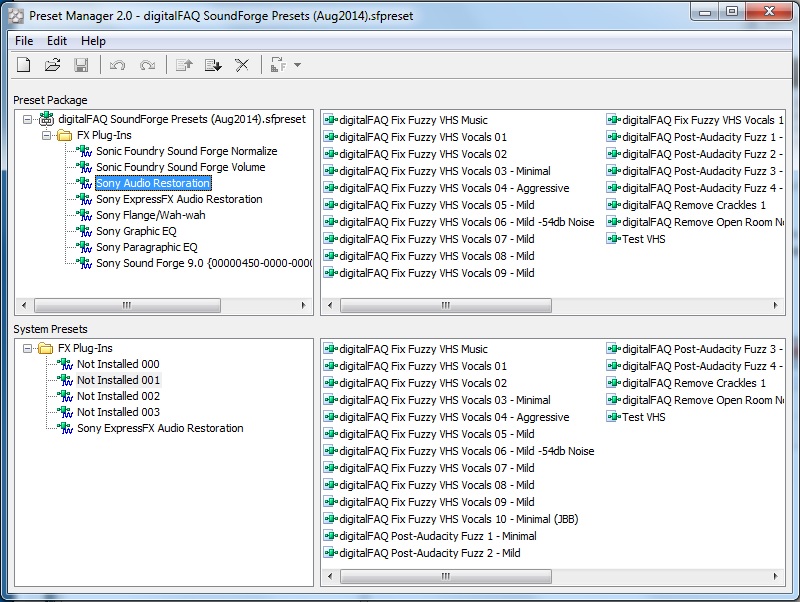Select Sonic Foundry Sound Forge Normalize plug-in

[x=186, y=151]
